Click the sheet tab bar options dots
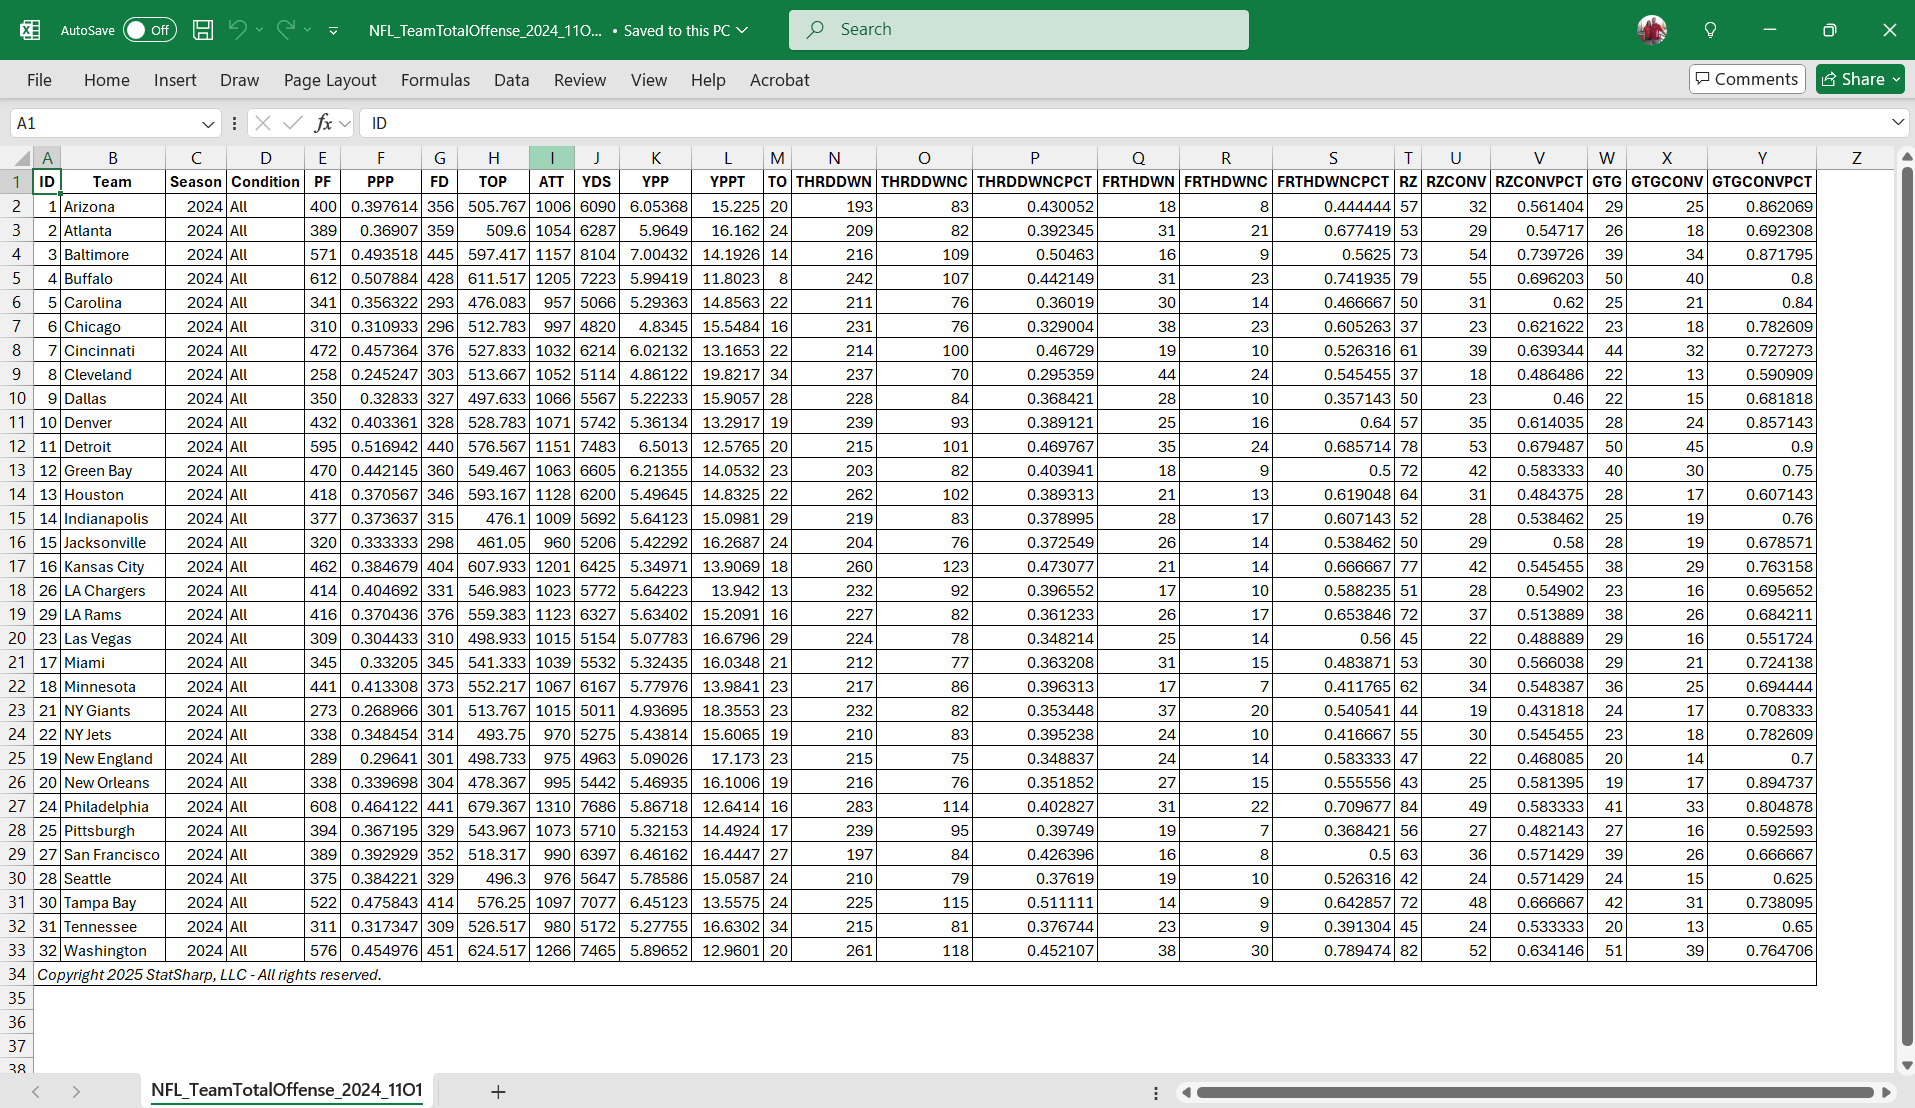Viewport: 1915px width, 1108px height. coord(1156,1093)
